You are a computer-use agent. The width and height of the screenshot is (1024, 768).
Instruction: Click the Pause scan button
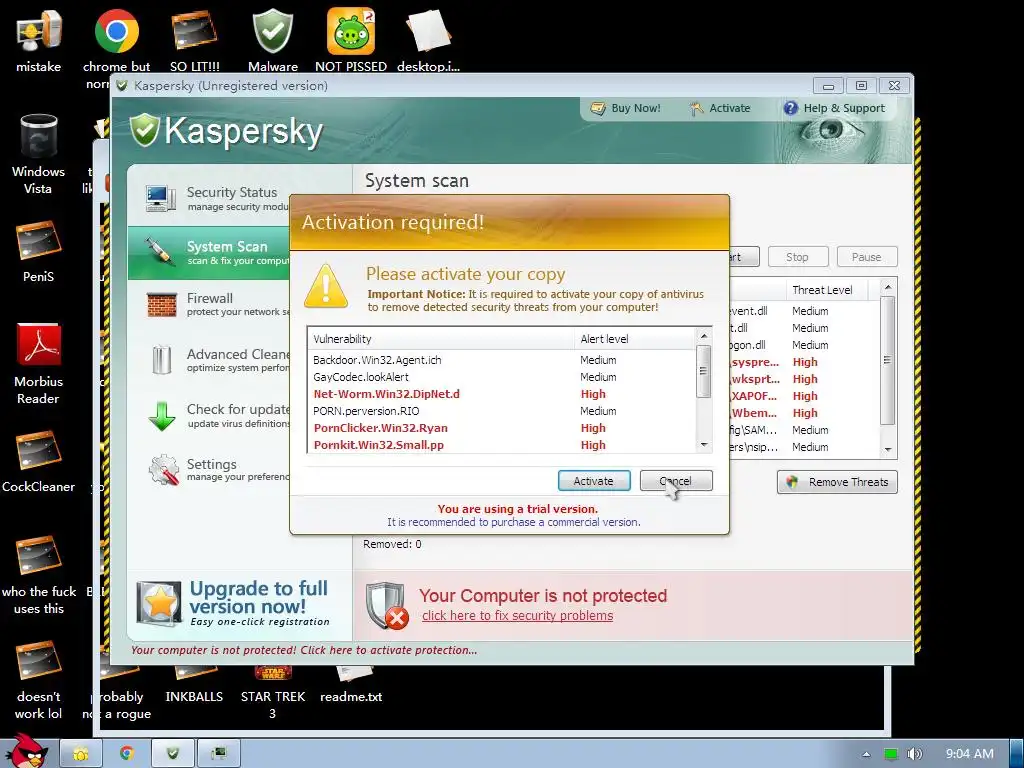pyautogui.click(x=867, y=257)
